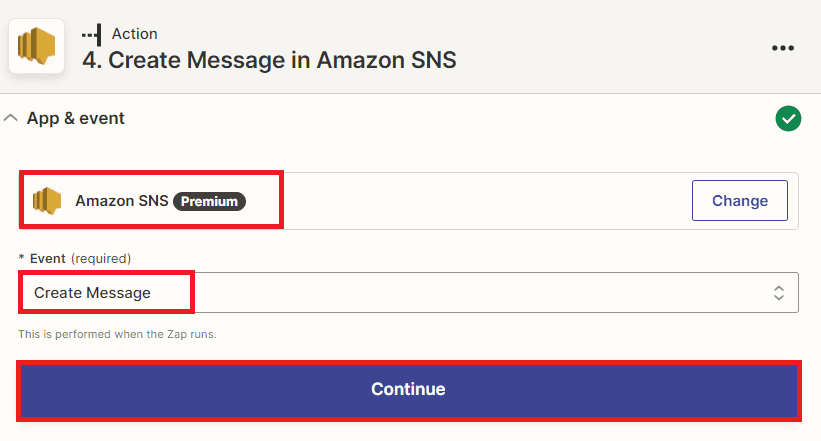This screenshot has width=821, height=441.
Task: Click the Premium badge
Action: coord(209,201)
